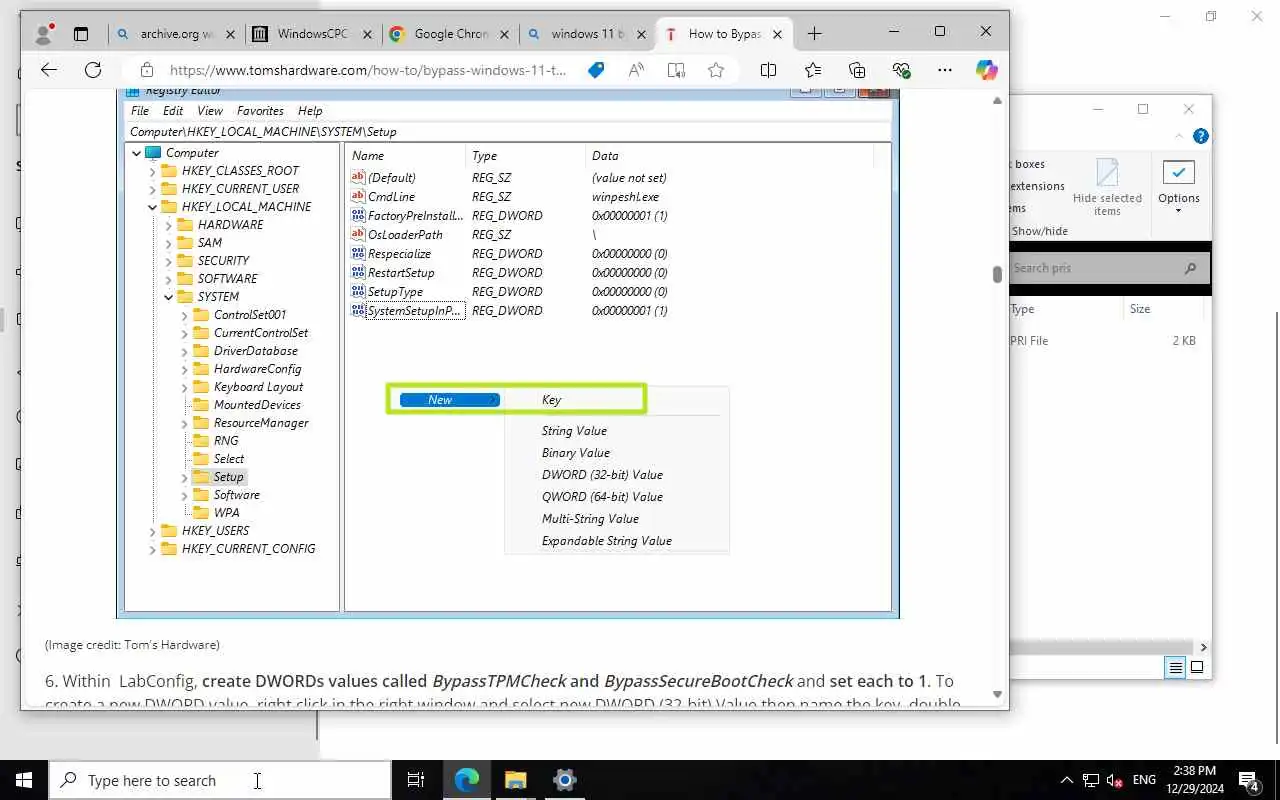The width and height of the screenshot is (1280, 800).
Task: Open Edge split screen
Action: click(x=768, y=70)
